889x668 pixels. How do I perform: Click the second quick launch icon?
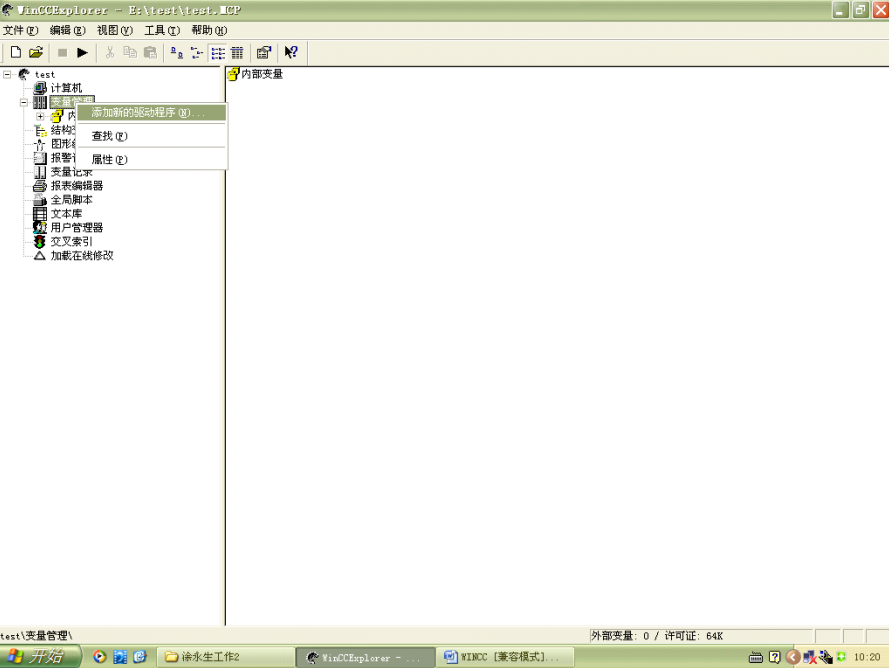pyautogui.click(x=120, y=657)
